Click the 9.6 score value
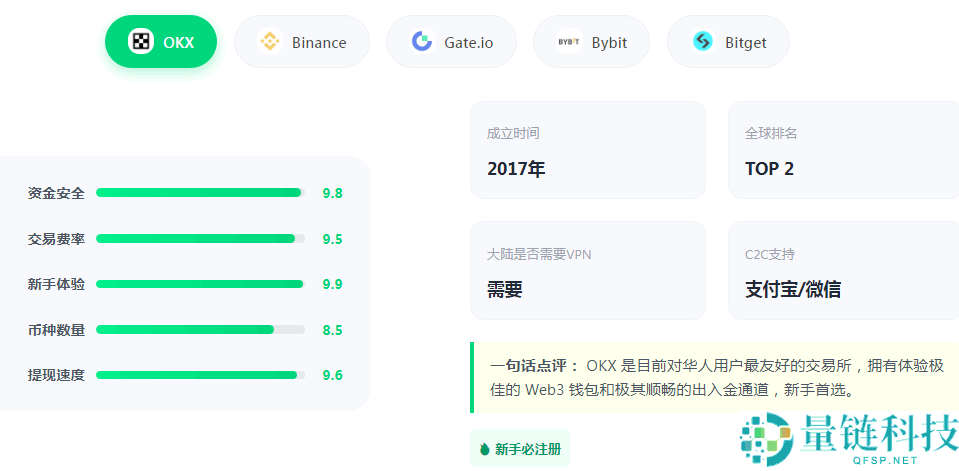This screenshot has width=959, height=471. pos(333,376)
